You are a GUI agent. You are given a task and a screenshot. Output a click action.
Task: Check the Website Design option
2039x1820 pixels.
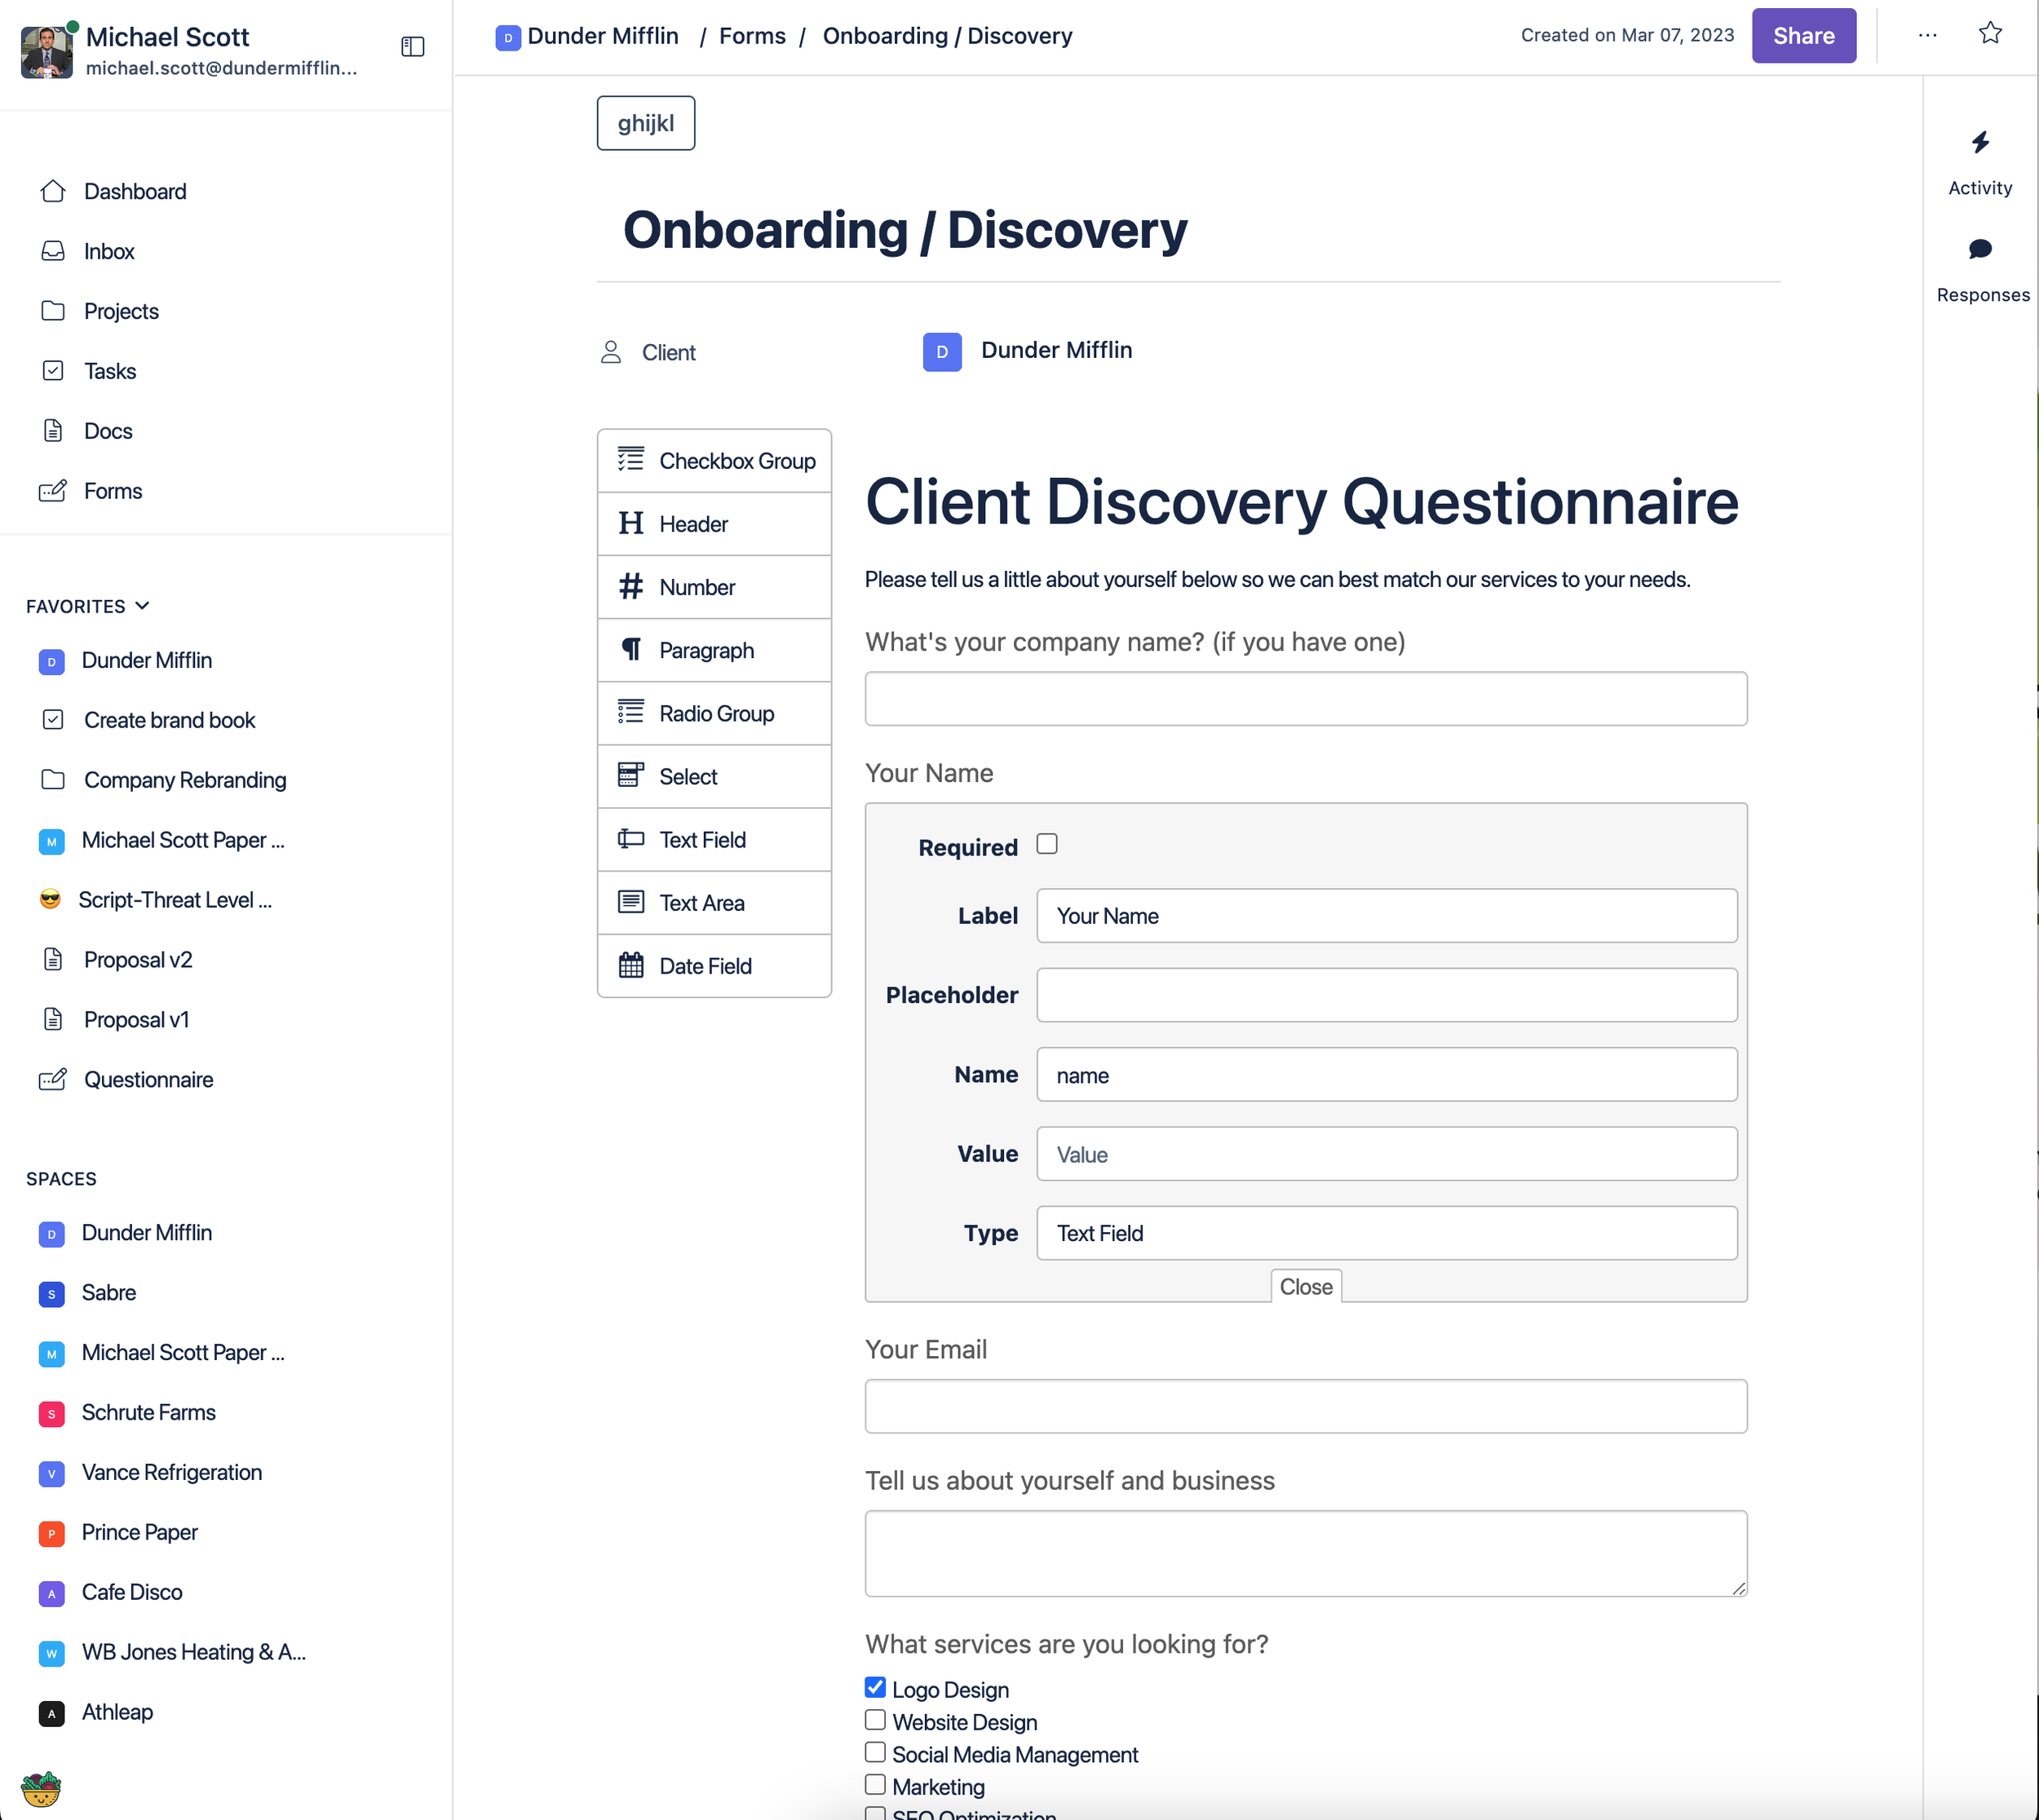coord(875,1720)
